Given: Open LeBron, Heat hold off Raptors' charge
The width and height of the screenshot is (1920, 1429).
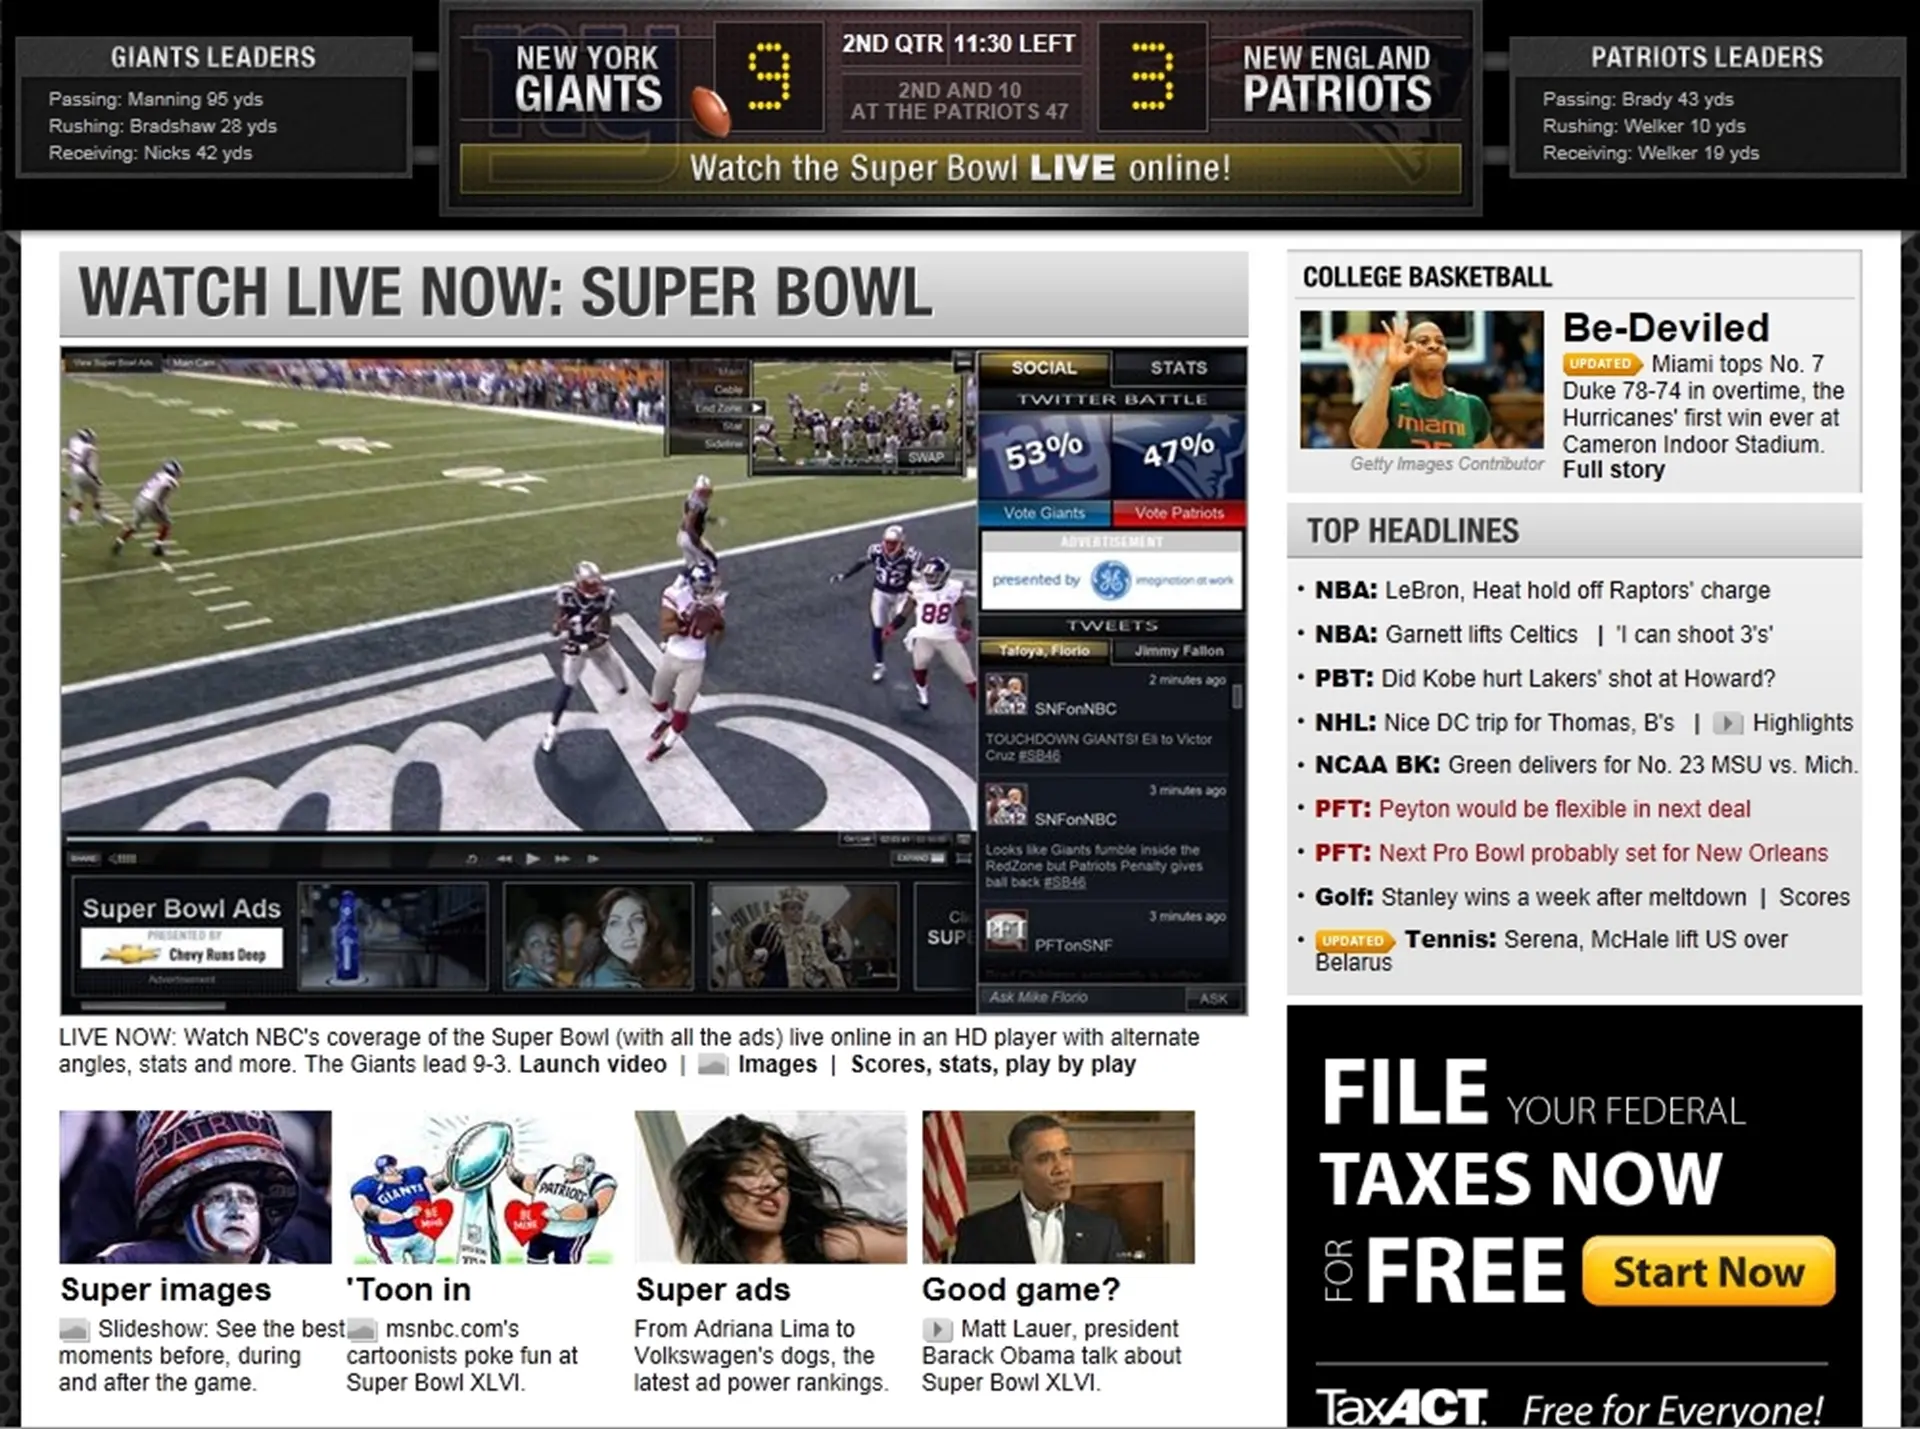Looking at the screenshot, I should point(1577,590).
